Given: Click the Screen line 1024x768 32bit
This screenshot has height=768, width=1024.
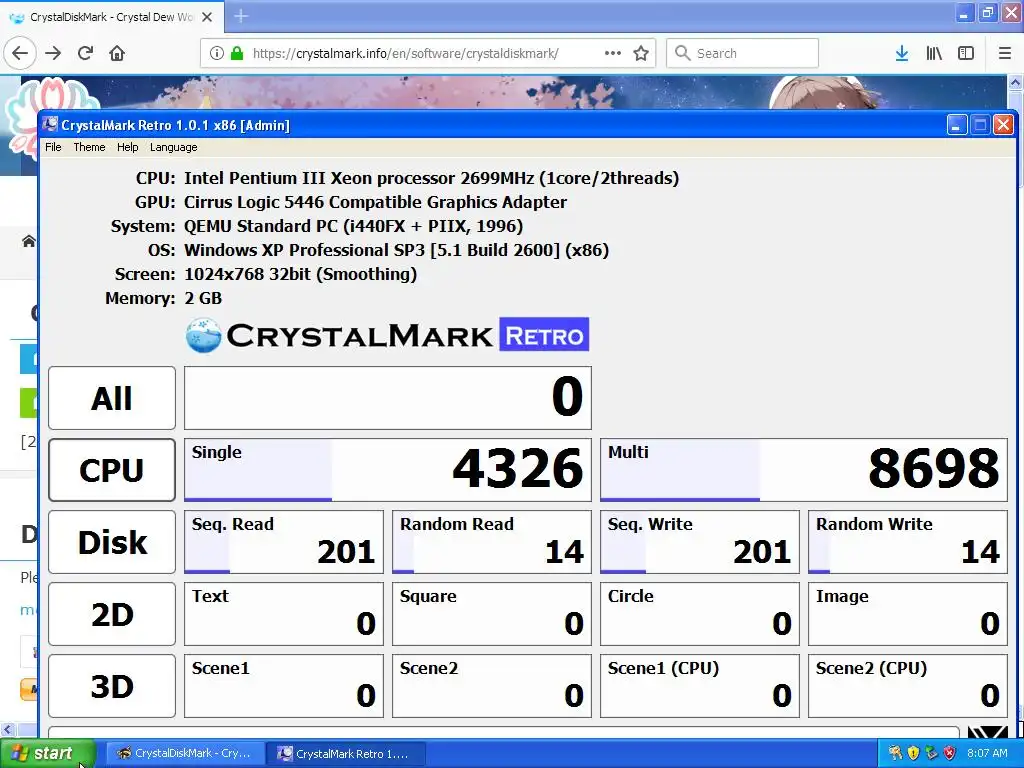Looking at the screenshot, I should coord(300,274).
